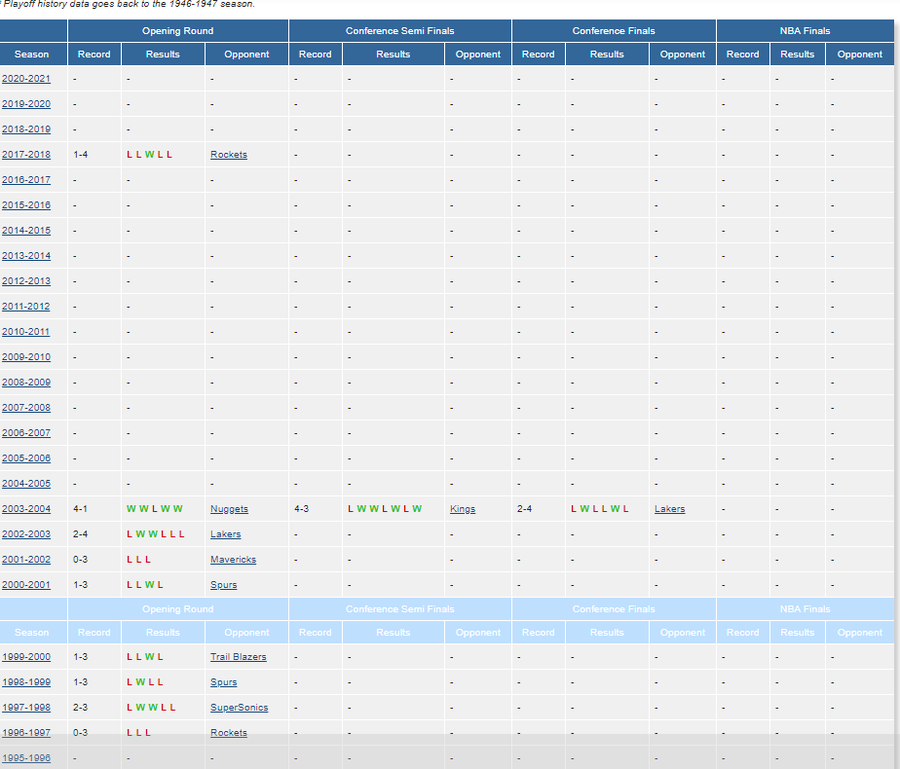Image resolution: width=900 pixels, height=769 pixels.
Task: Click the L W W L L L results
Action: [156, 534]
